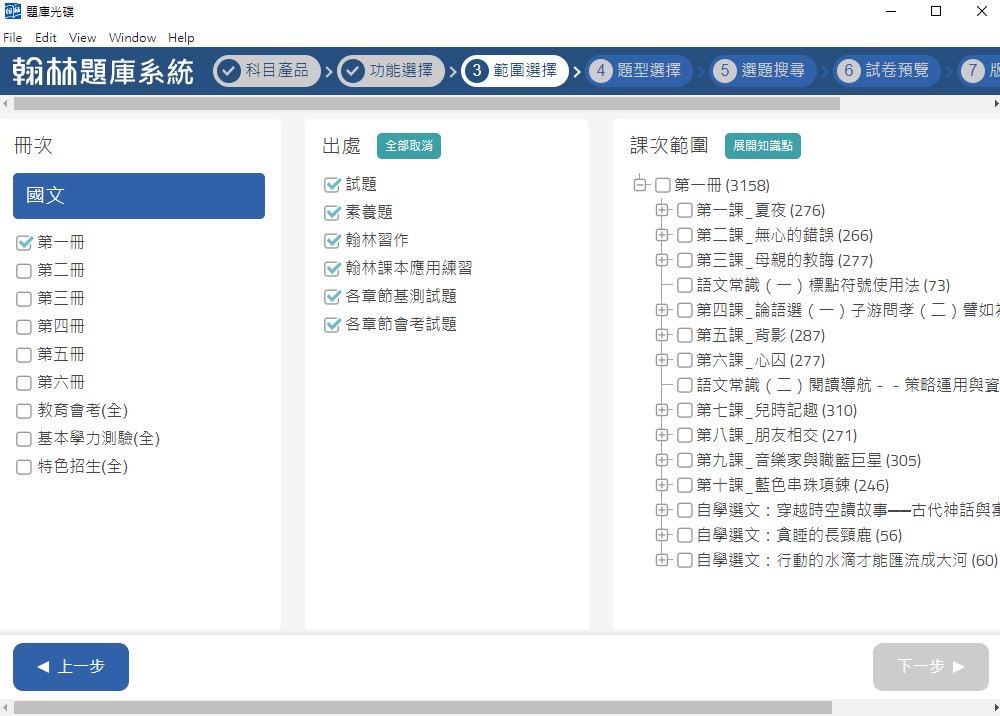The image size is (1000, 716).
Task: Expand the 第十課_藍色串珠項鍊 node
Action: point(662,485)
